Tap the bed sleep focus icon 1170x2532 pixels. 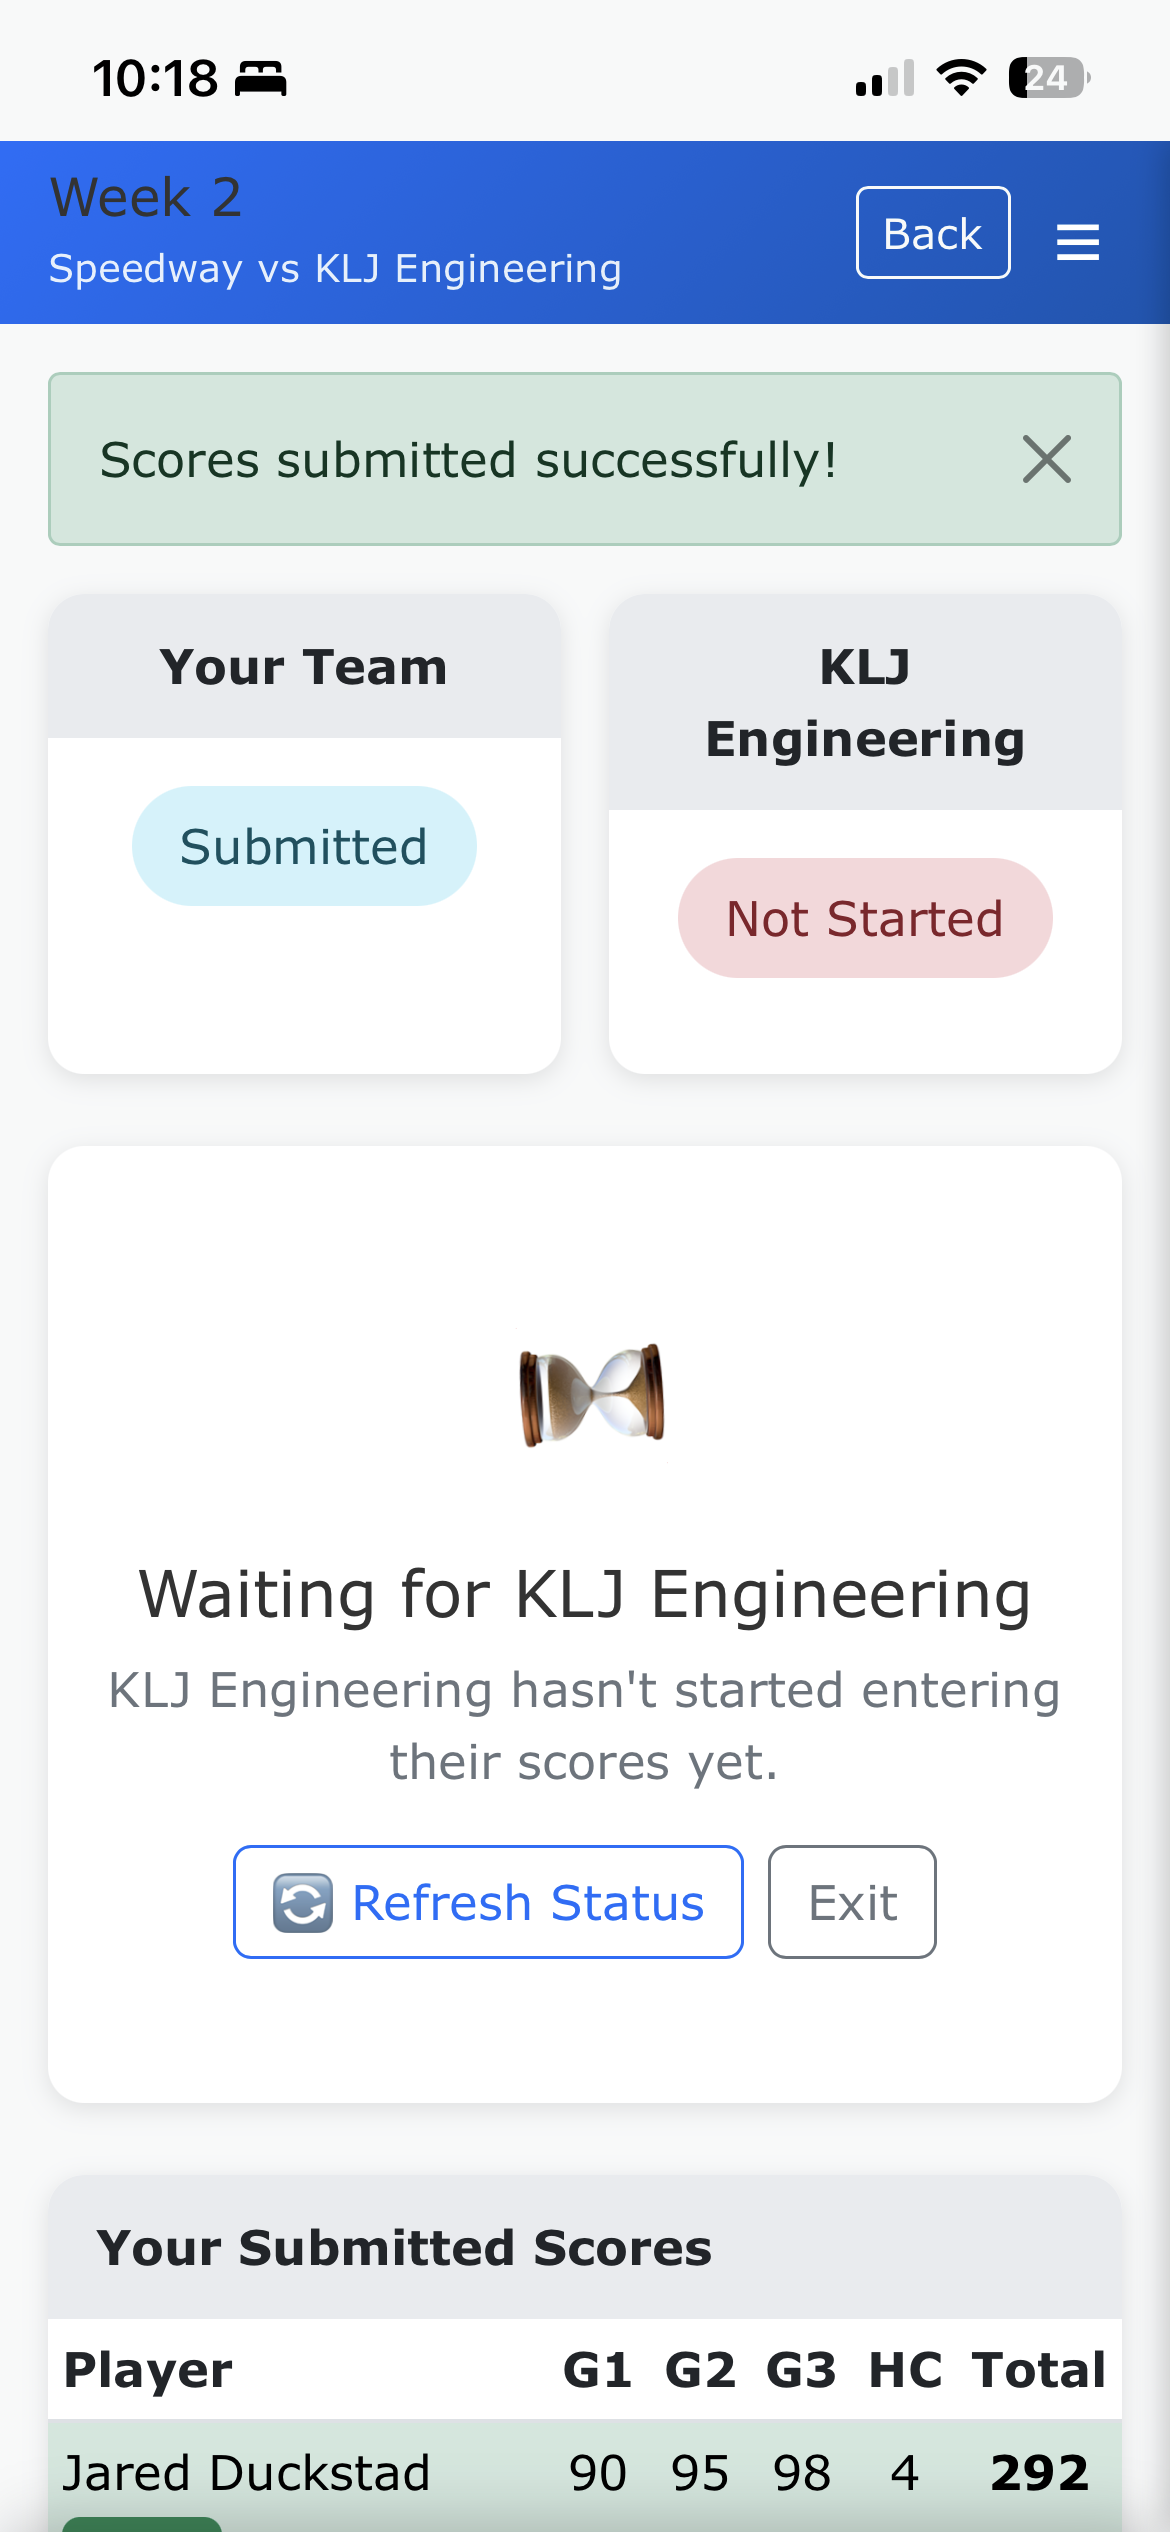pyautogui.click(x=261, y=78)
